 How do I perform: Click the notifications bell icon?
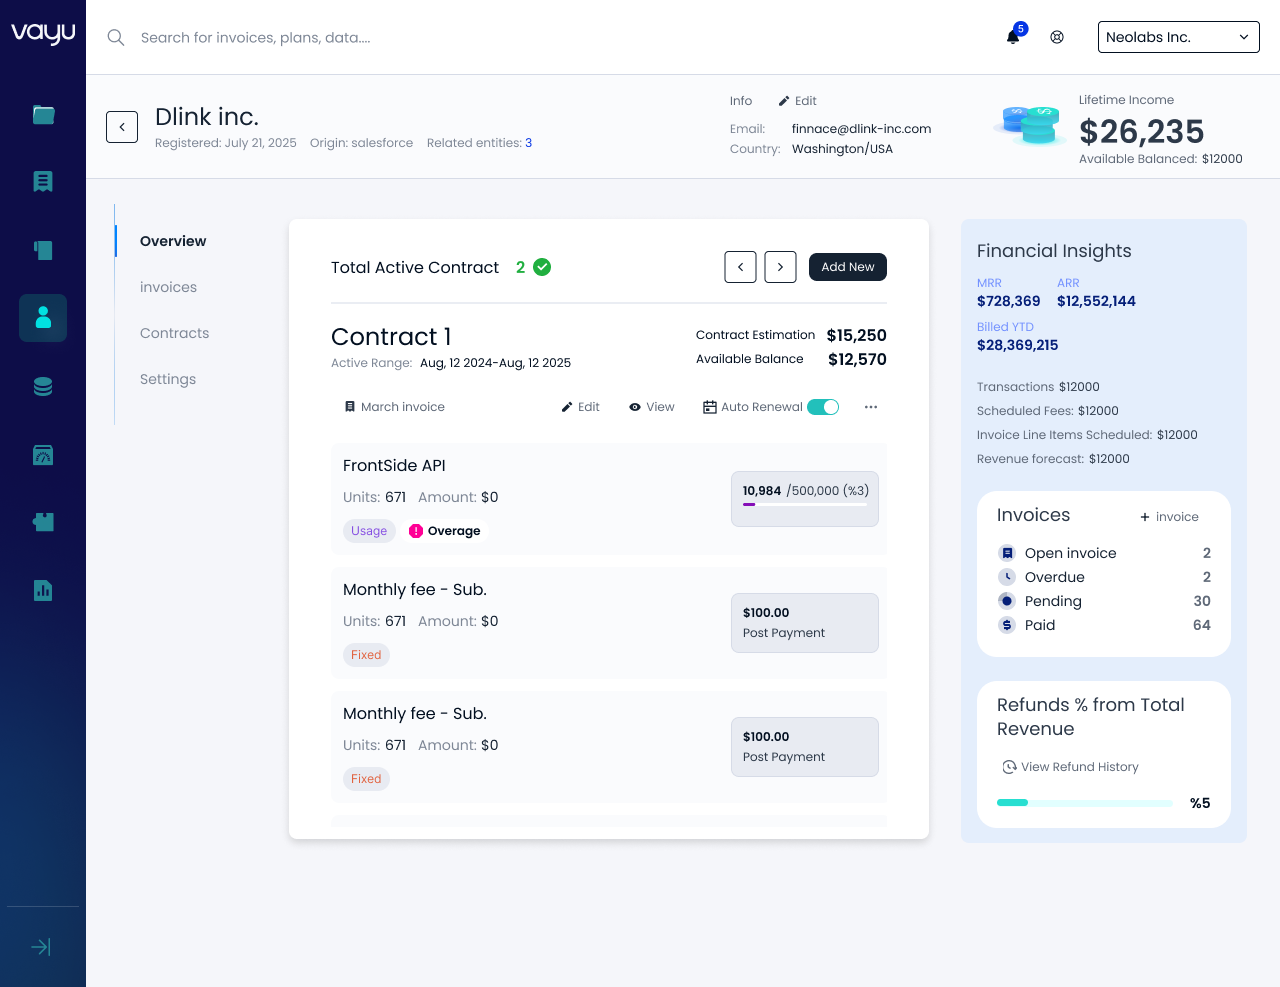pyautogui.click(x=1013, y=37)
